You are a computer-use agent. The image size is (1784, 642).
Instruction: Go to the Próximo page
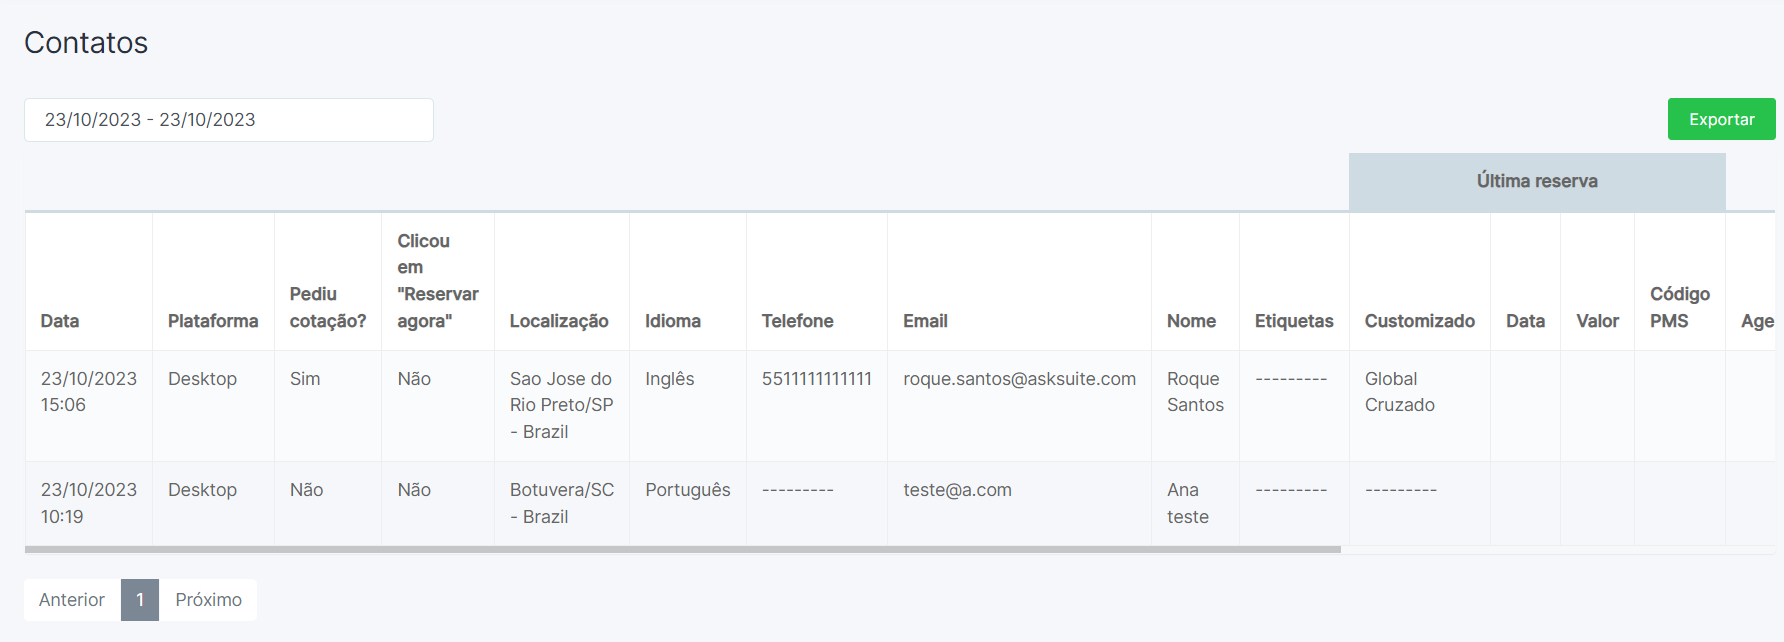tap(208, 600)
